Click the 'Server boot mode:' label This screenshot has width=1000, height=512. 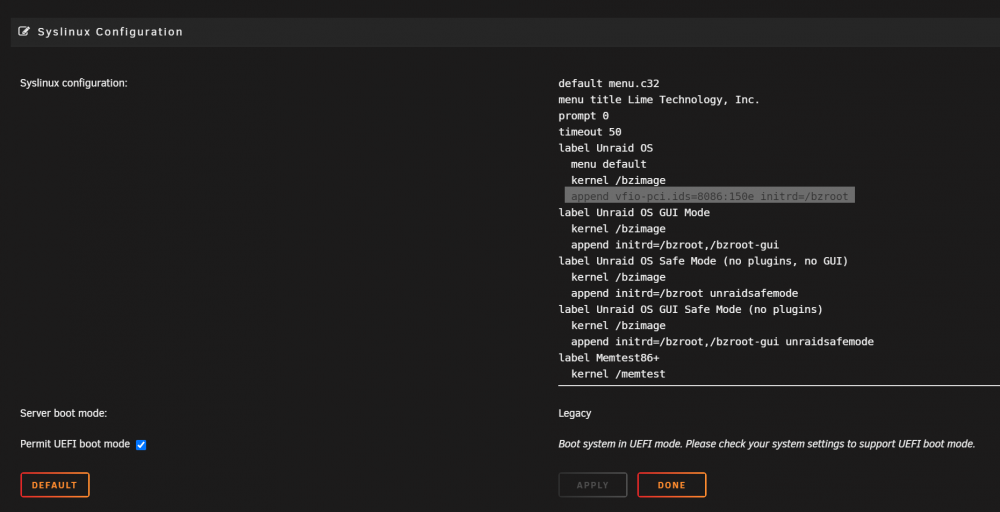(x=64, y=413)
